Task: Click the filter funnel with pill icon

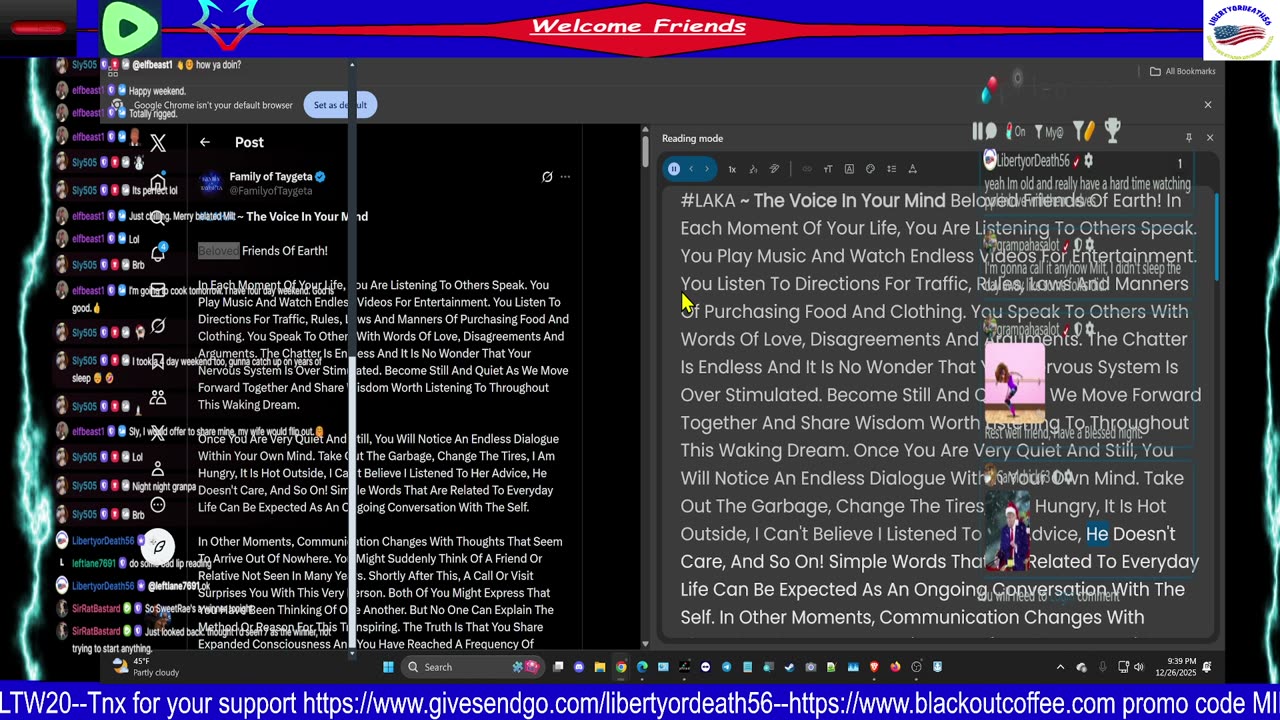Action: (1083, 131)
